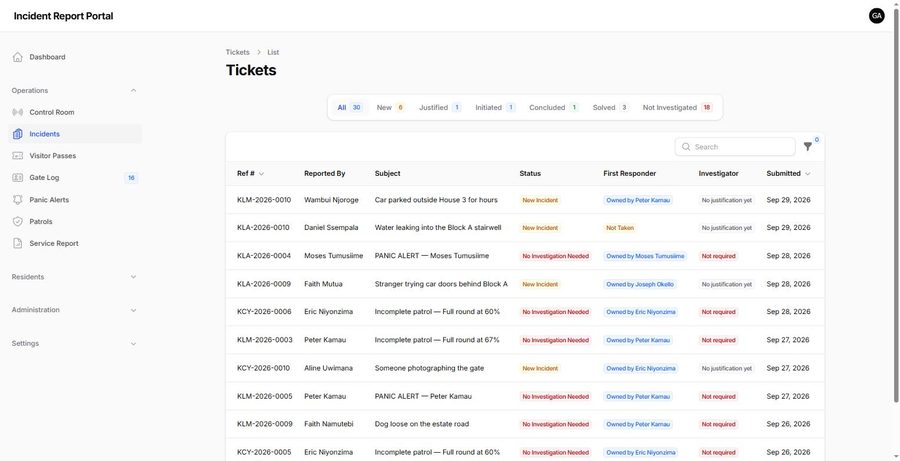Click the Subject column header
Image resolution: width=900 pixels, height=461 pixels.
click(387, 173)
